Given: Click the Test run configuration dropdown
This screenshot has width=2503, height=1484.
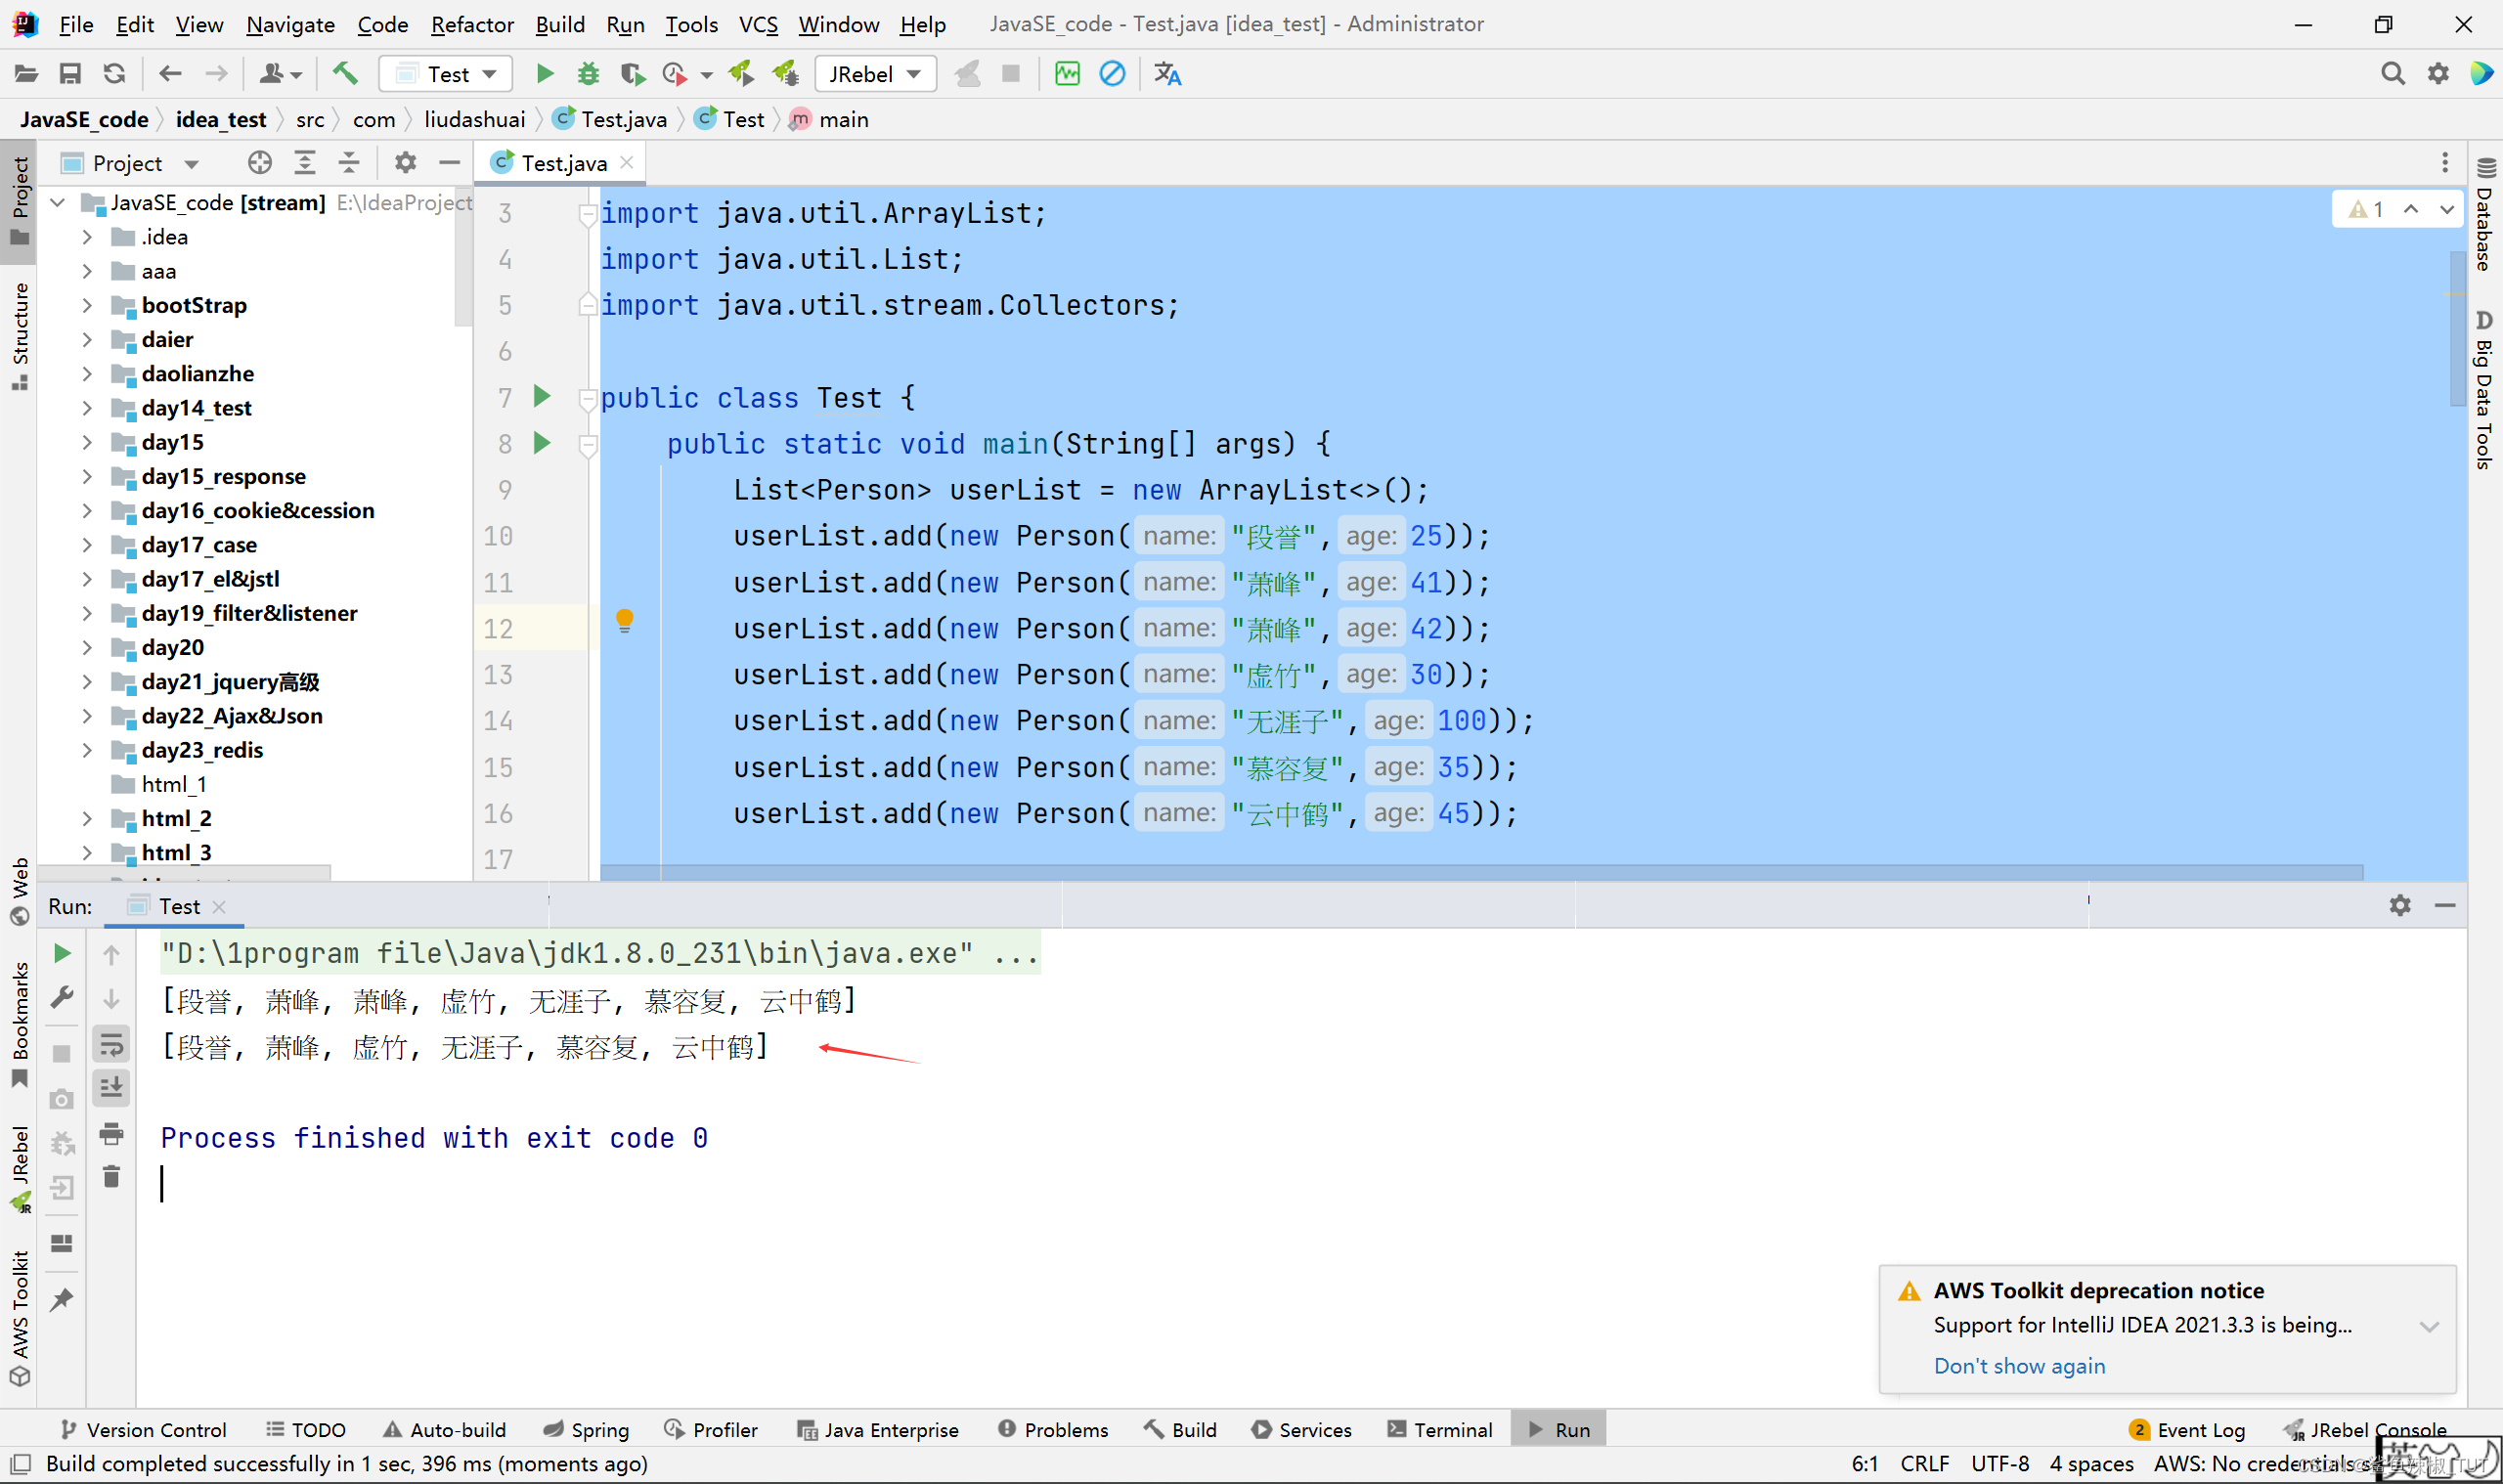Looking at the screenshot, I should (x=445, y=72).
